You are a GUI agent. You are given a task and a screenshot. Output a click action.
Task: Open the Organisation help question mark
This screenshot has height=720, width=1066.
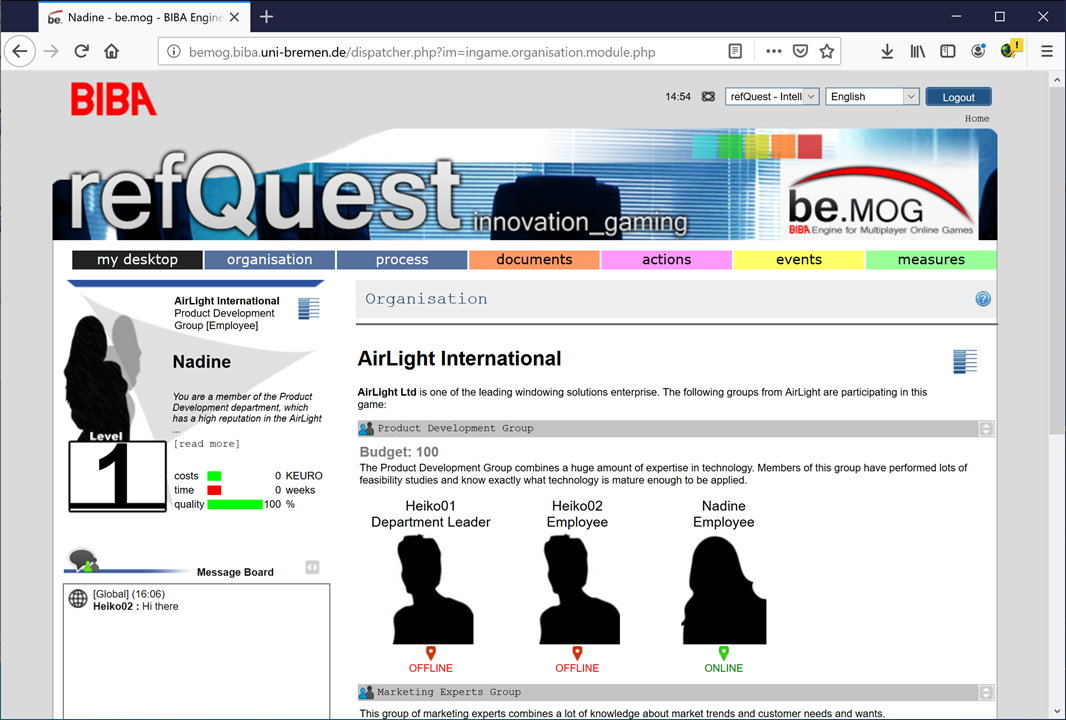pos(983,299)
